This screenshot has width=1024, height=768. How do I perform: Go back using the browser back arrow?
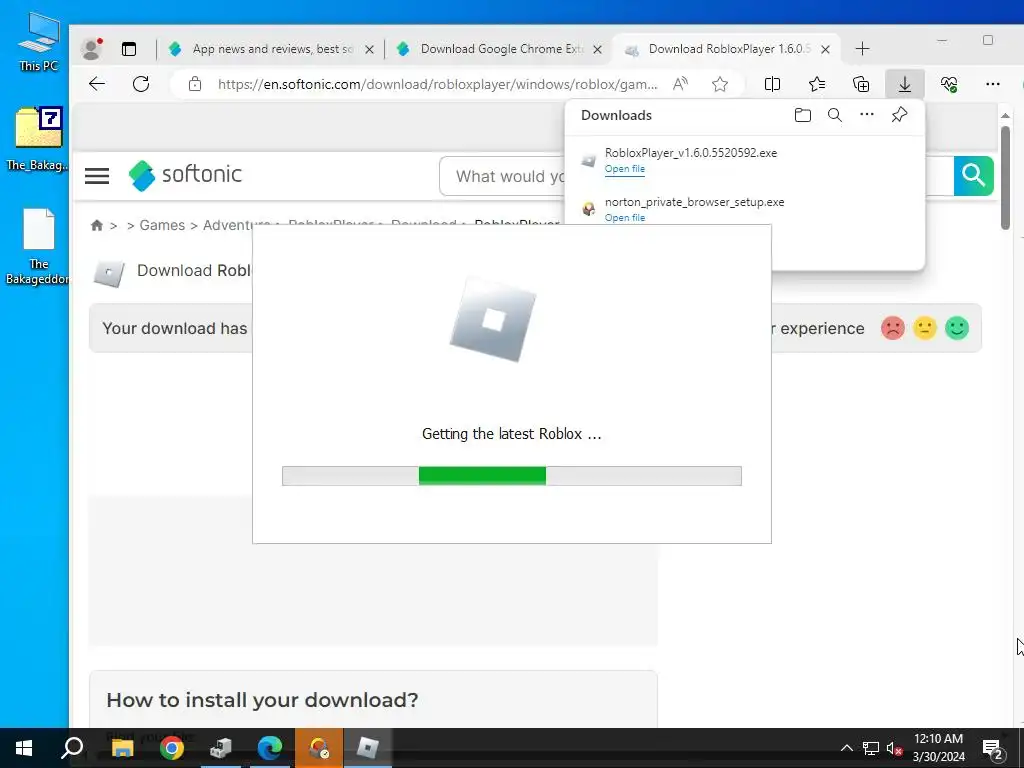[x=97, y=84]
